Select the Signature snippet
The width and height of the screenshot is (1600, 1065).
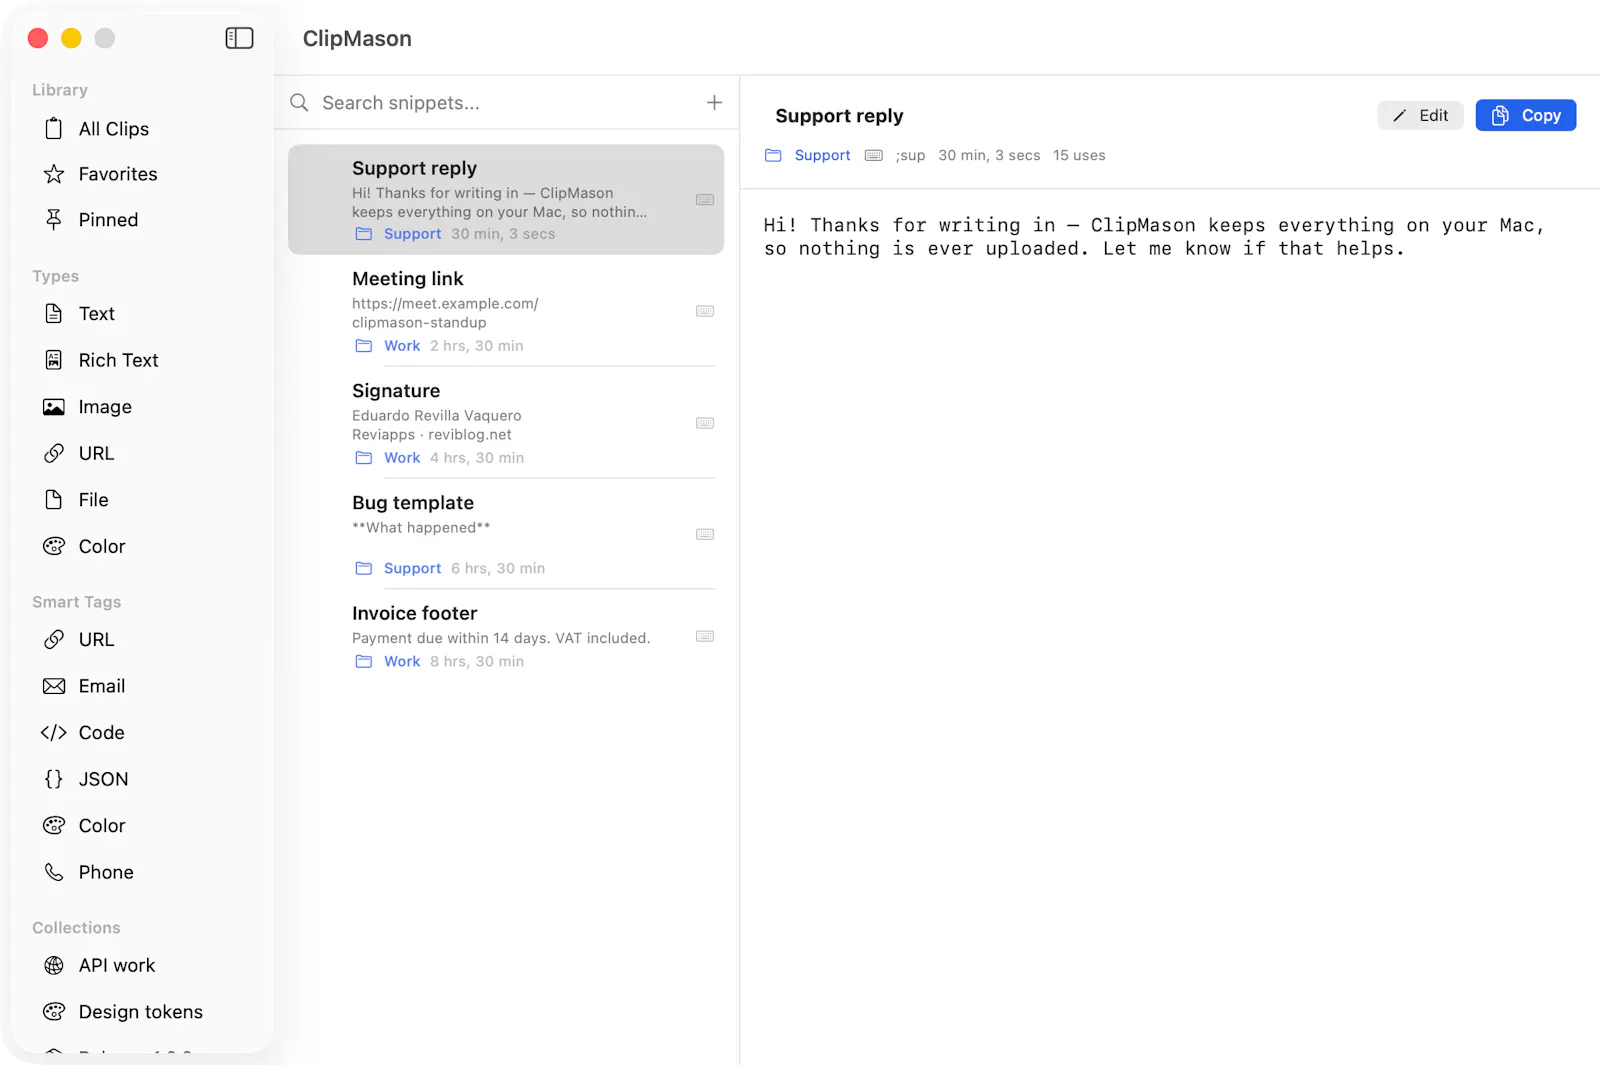[x=506, y=423]
